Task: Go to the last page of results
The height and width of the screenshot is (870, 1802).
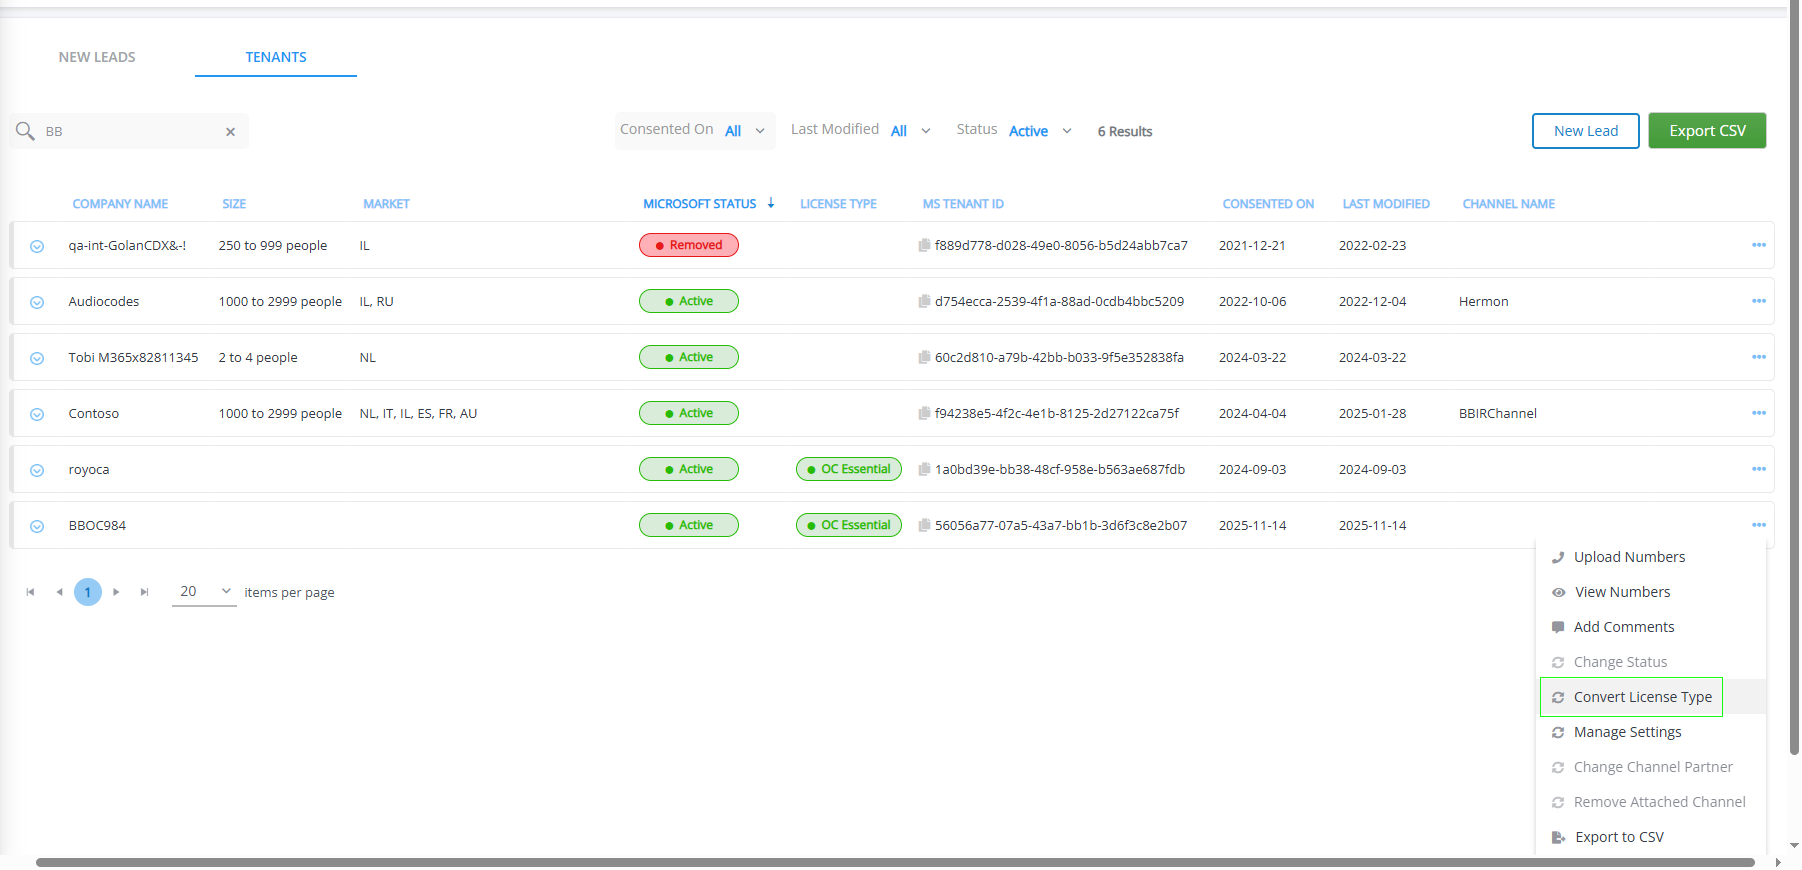Action: tap(145, 592)
